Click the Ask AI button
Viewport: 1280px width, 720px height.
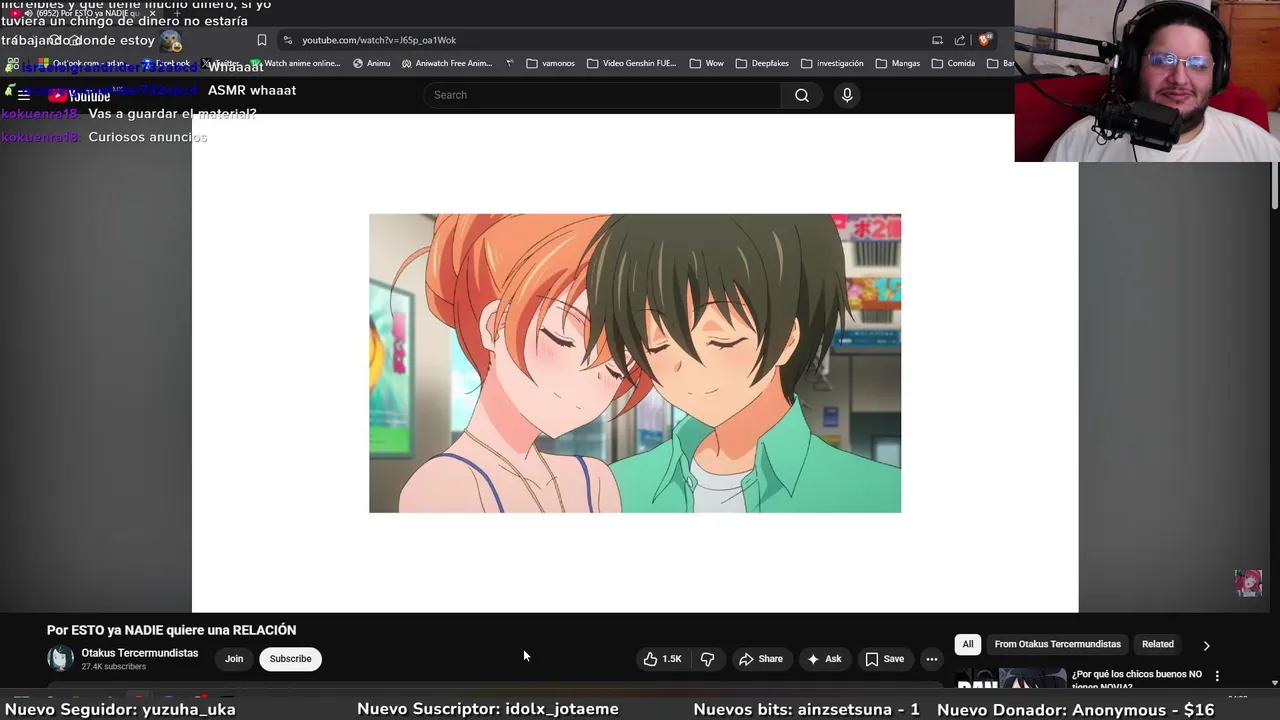click(x=825, y=659)
